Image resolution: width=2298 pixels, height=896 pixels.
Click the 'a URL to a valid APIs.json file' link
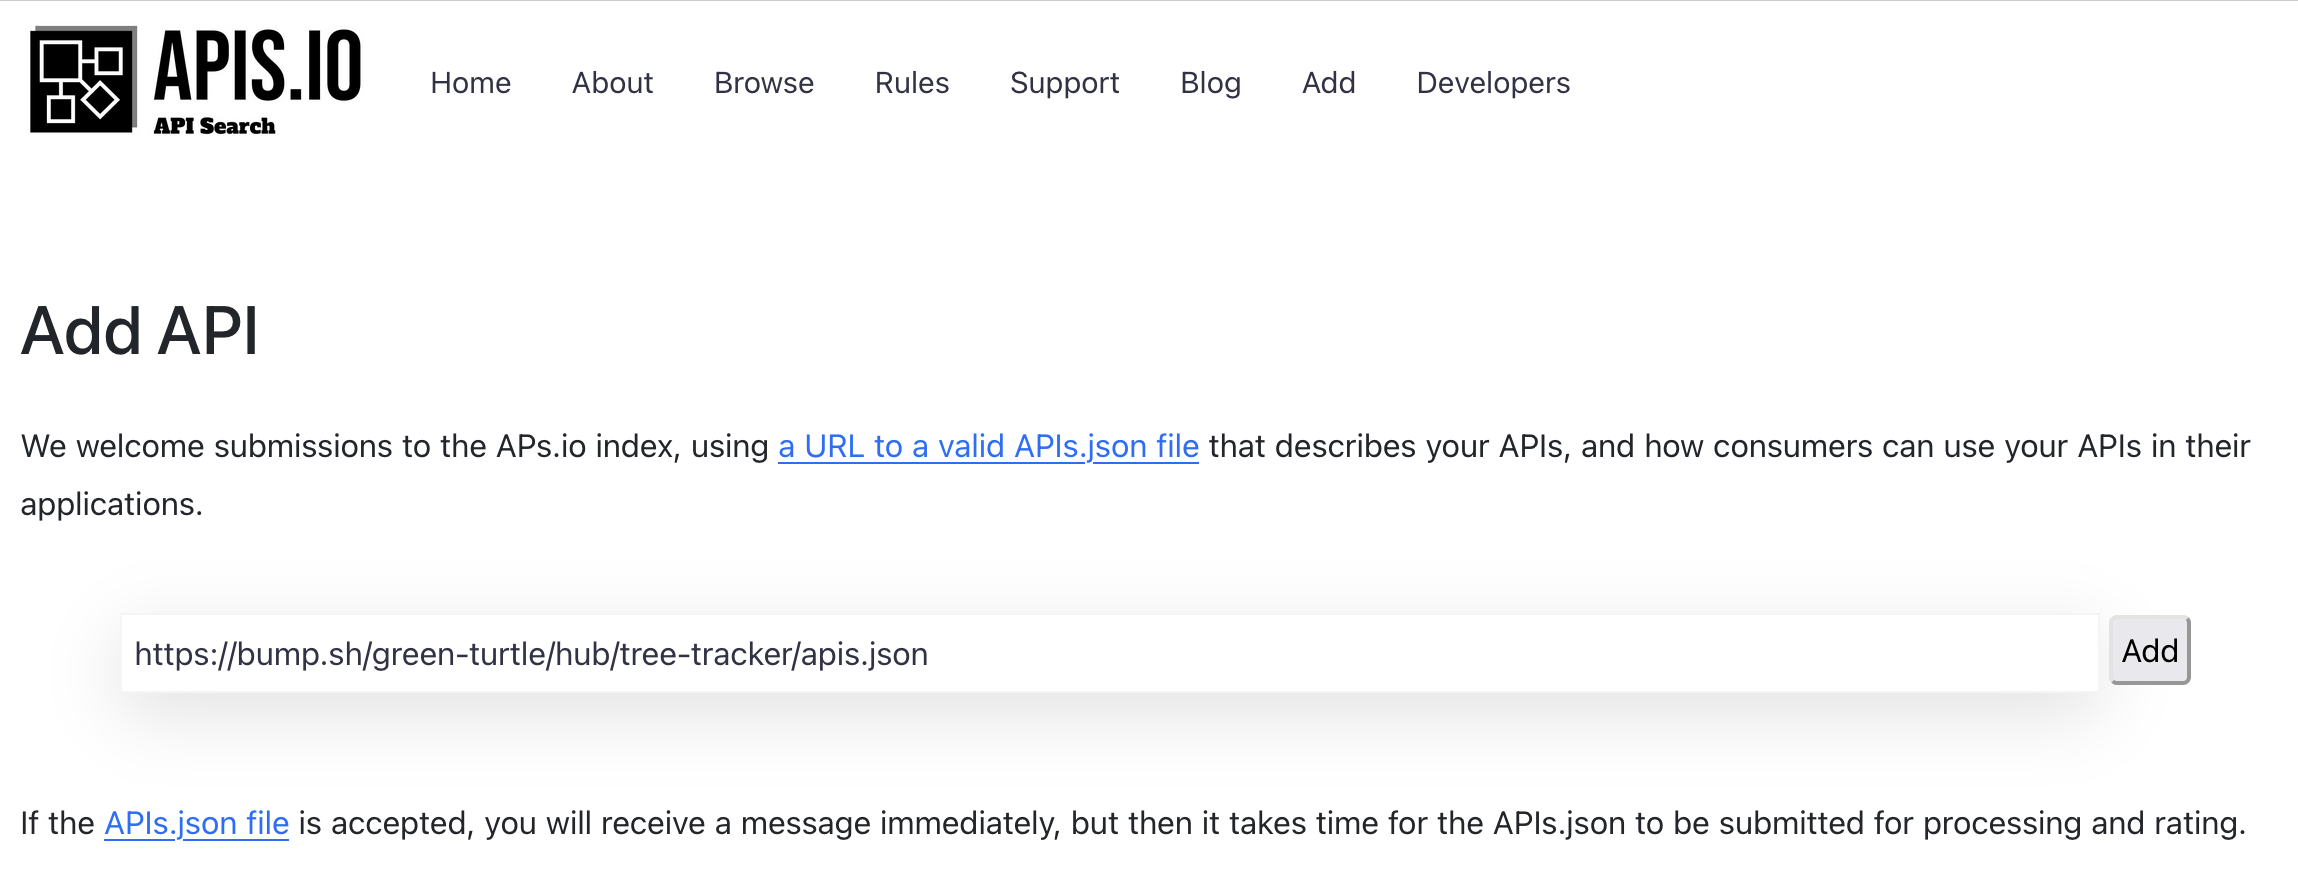pos(988,446)
